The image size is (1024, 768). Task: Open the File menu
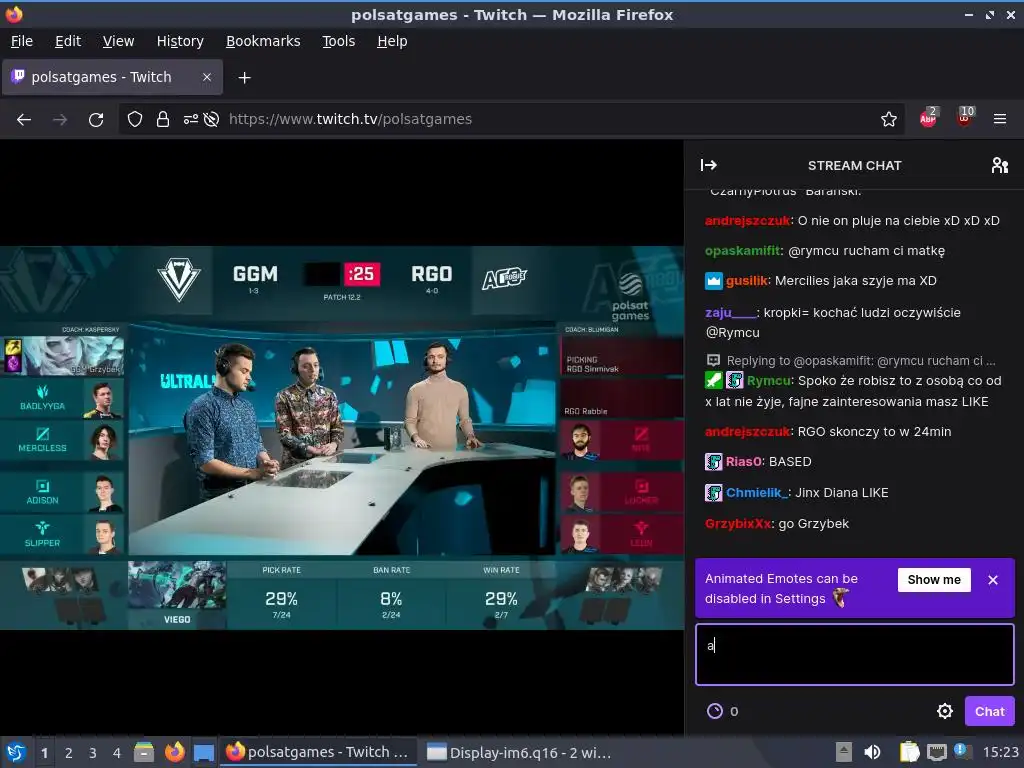[22, 41]
